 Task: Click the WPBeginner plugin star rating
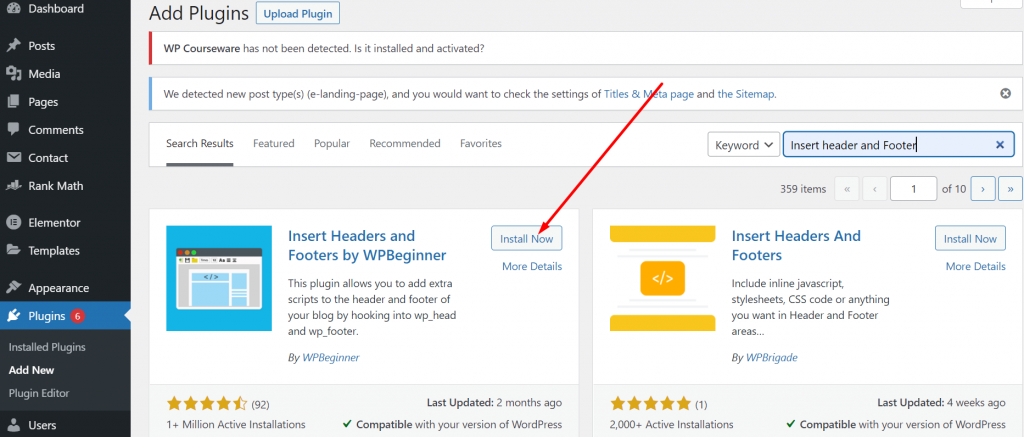pyautogui.click(x=208, y=403)
